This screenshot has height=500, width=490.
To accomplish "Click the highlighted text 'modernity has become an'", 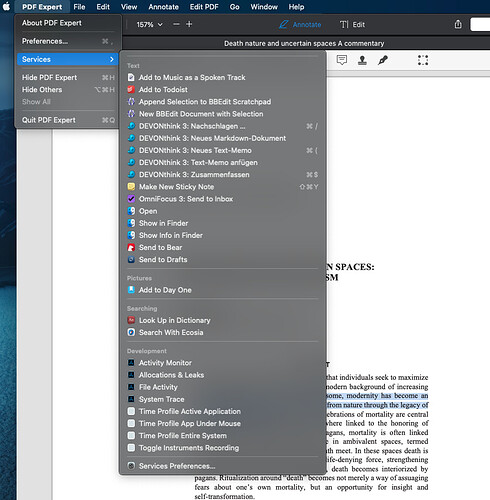I will (387, 396).
